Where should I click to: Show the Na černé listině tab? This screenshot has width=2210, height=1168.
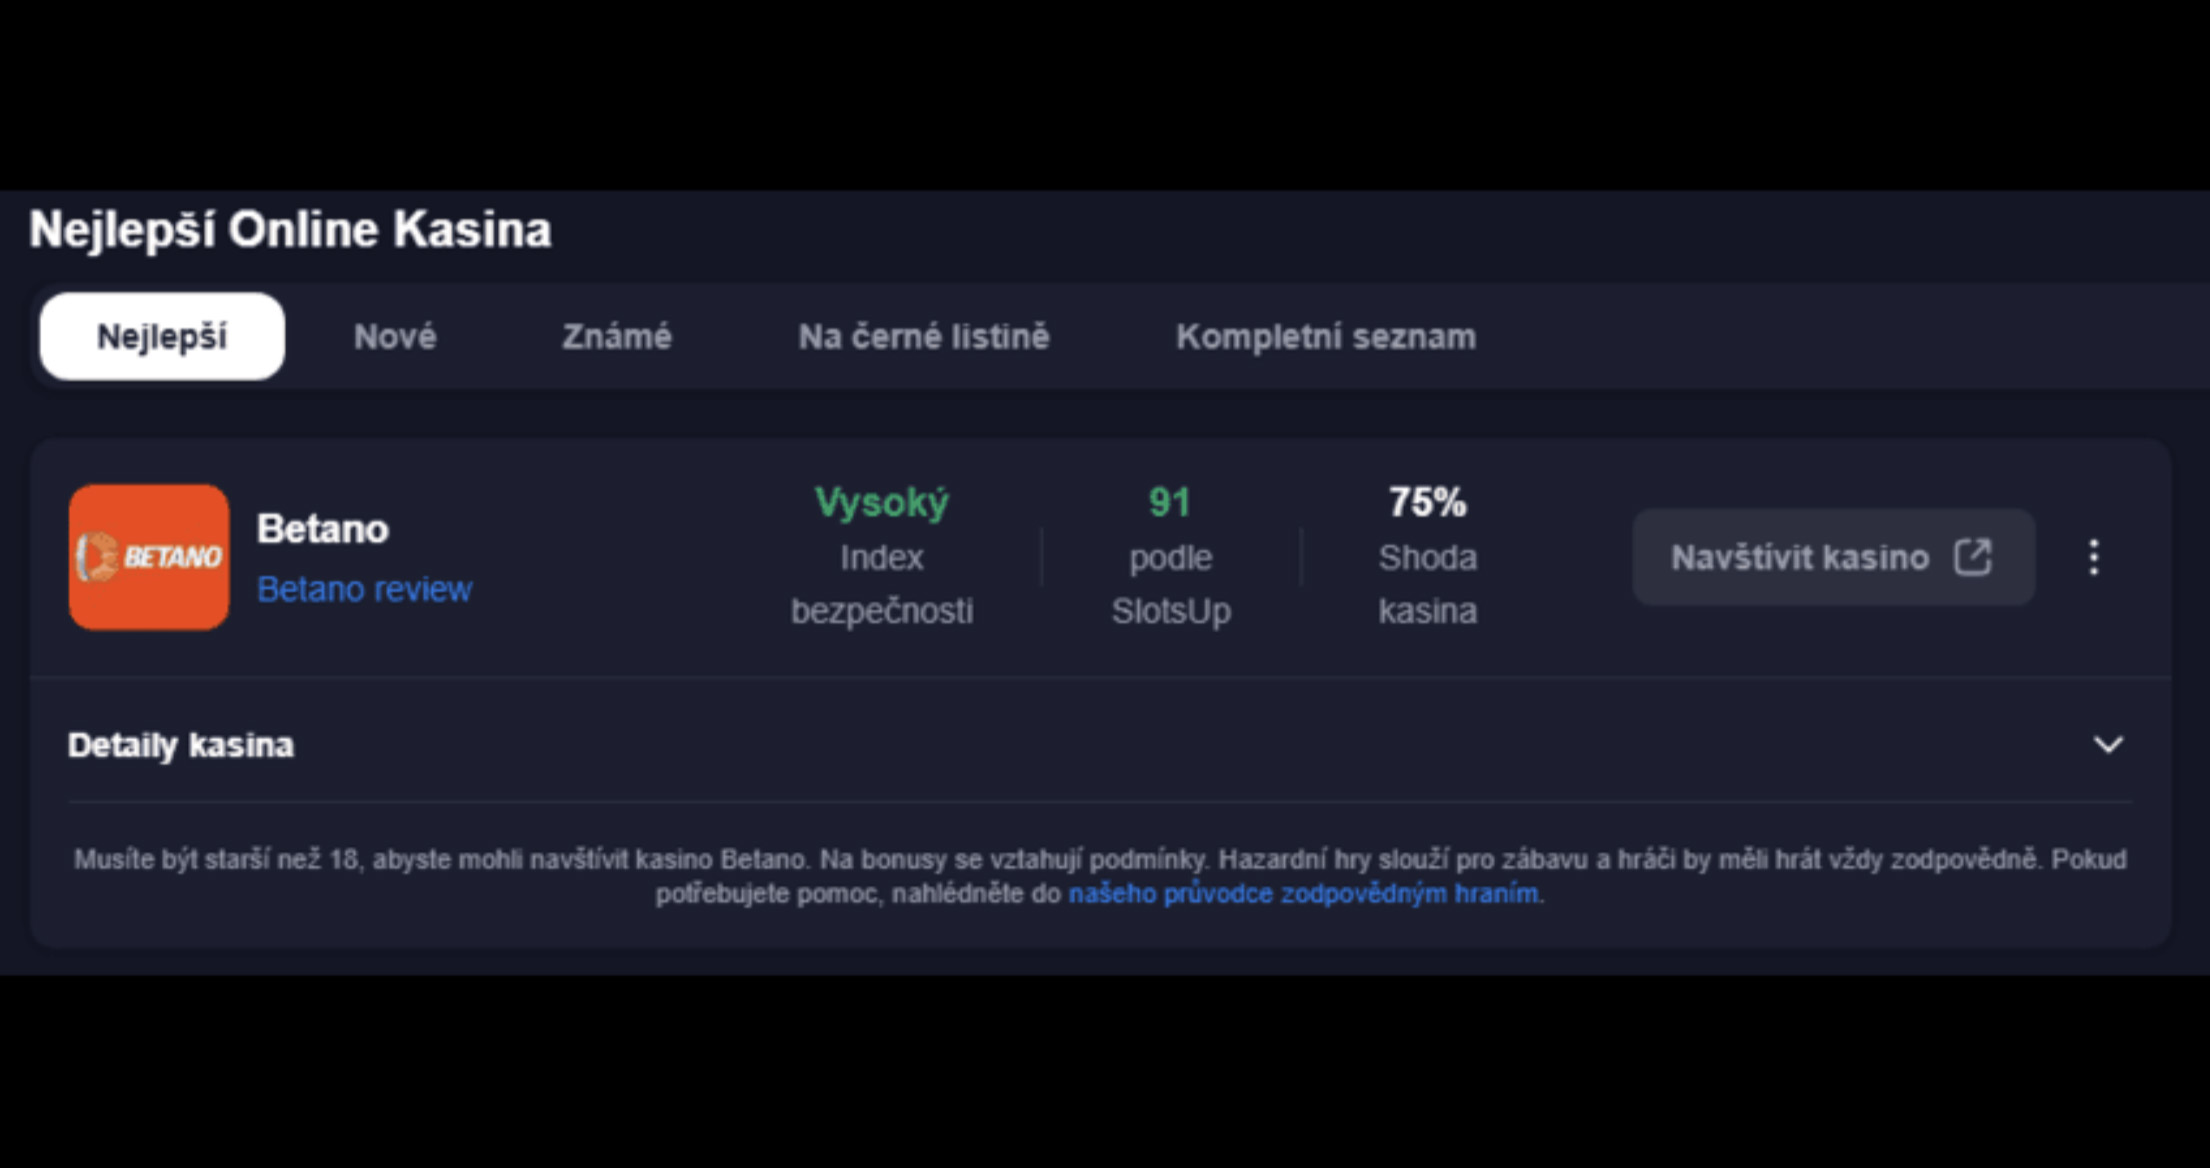pyautogui.click(x=923, y=336)
